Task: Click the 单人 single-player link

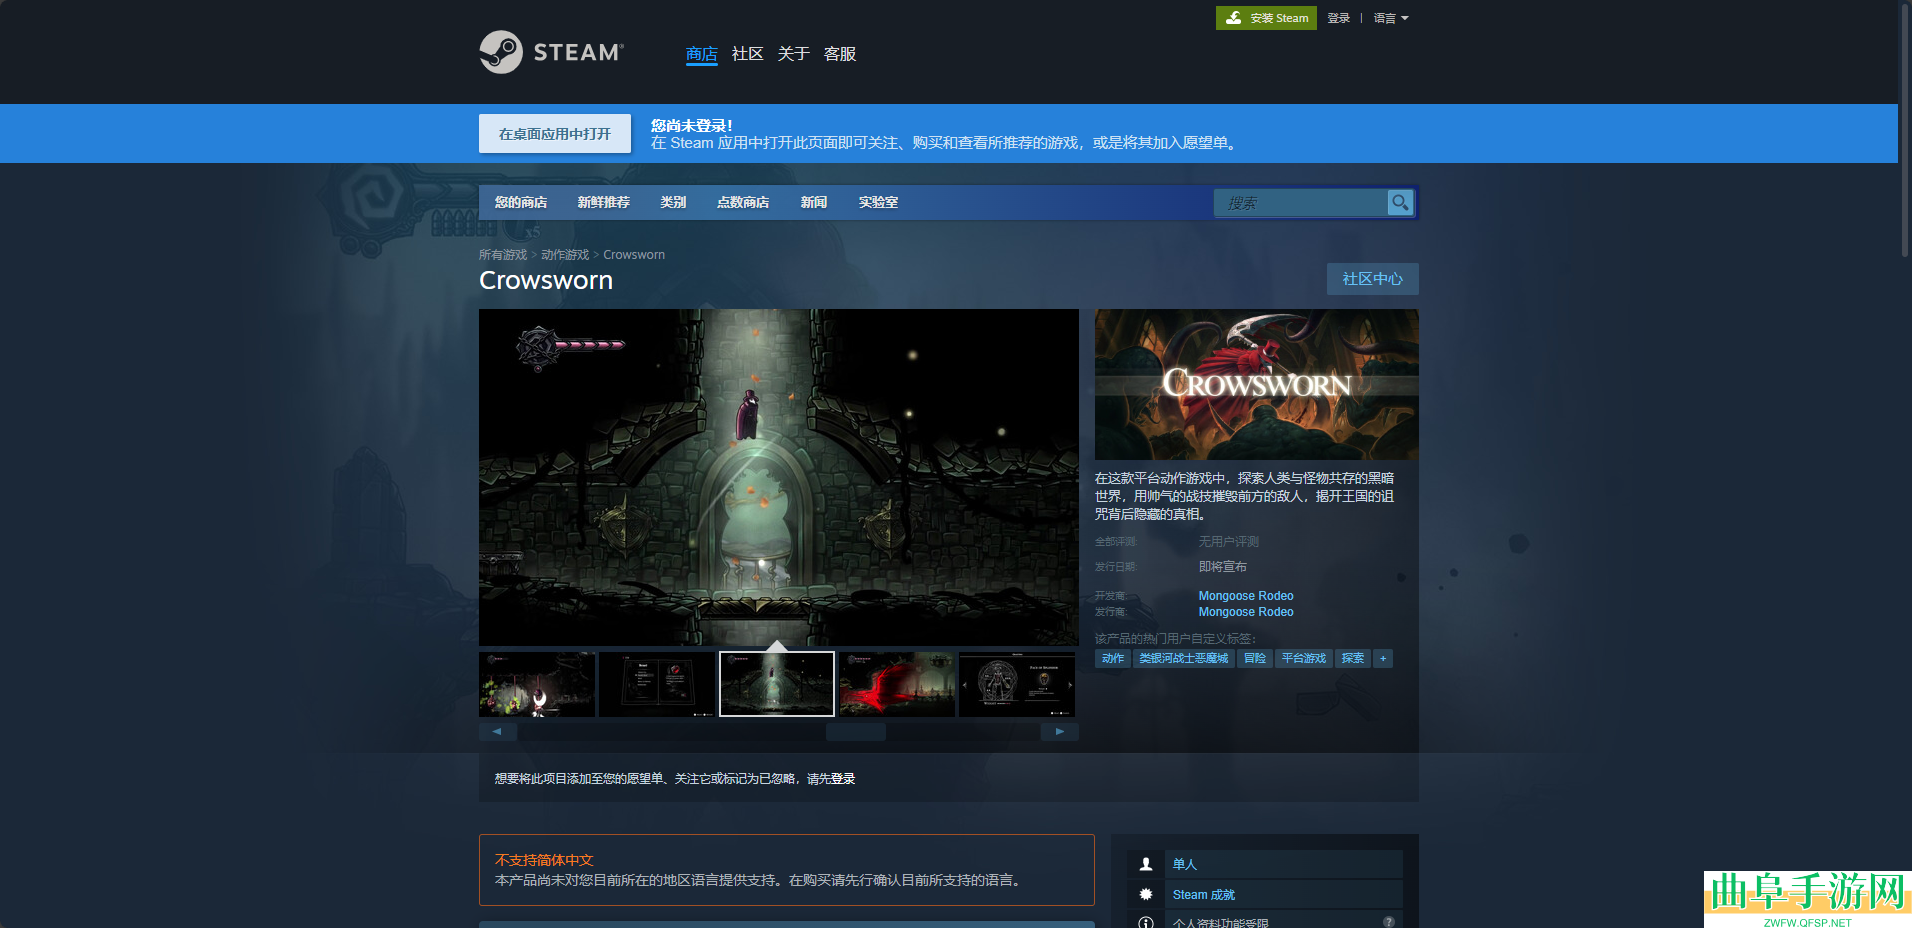Action: pos(1185,864)
